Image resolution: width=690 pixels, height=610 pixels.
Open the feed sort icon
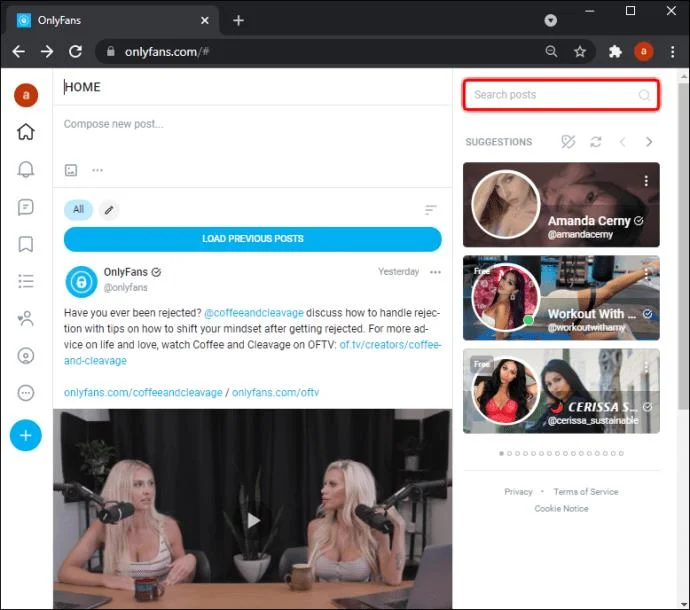[x=430, y=209]
